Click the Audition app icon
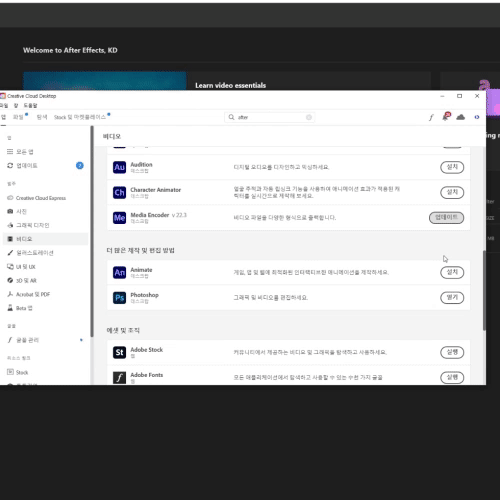Image resolution: width=500 pixels, height=500 pixels. coord(119,167)
